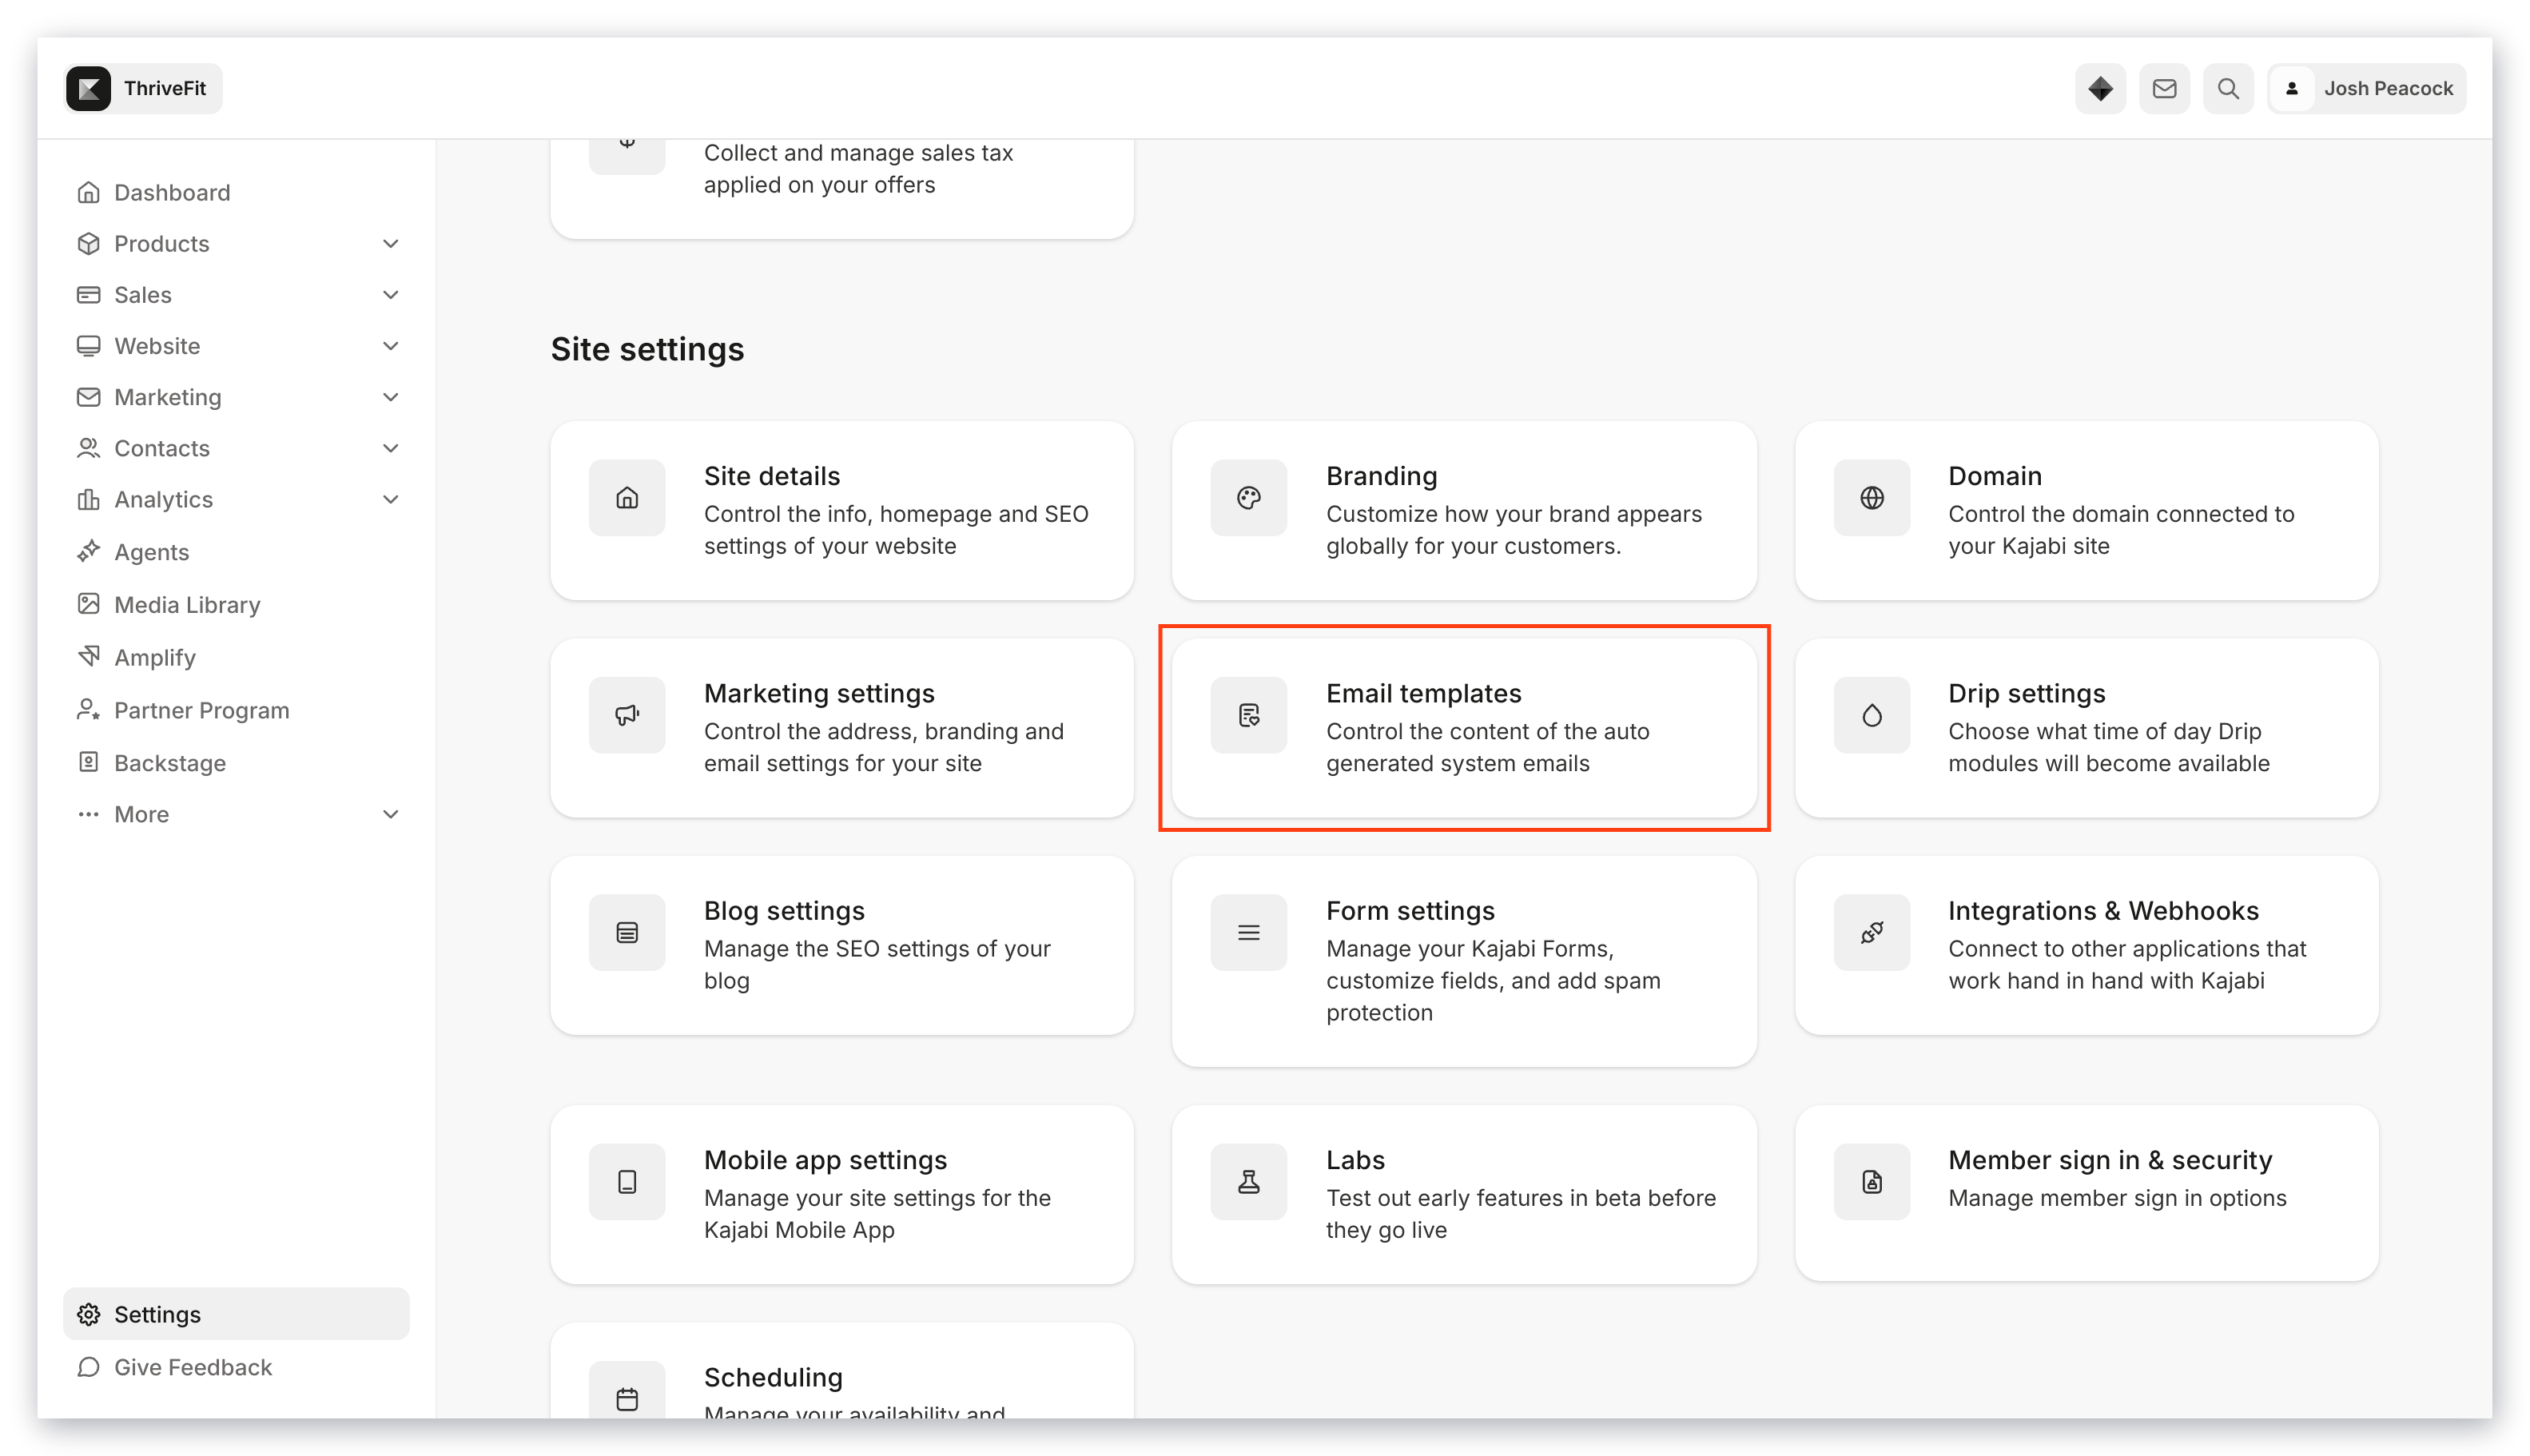The image size is (2530, 1456).
Task: Open Give Feedback link
Action: [192, 1367]
